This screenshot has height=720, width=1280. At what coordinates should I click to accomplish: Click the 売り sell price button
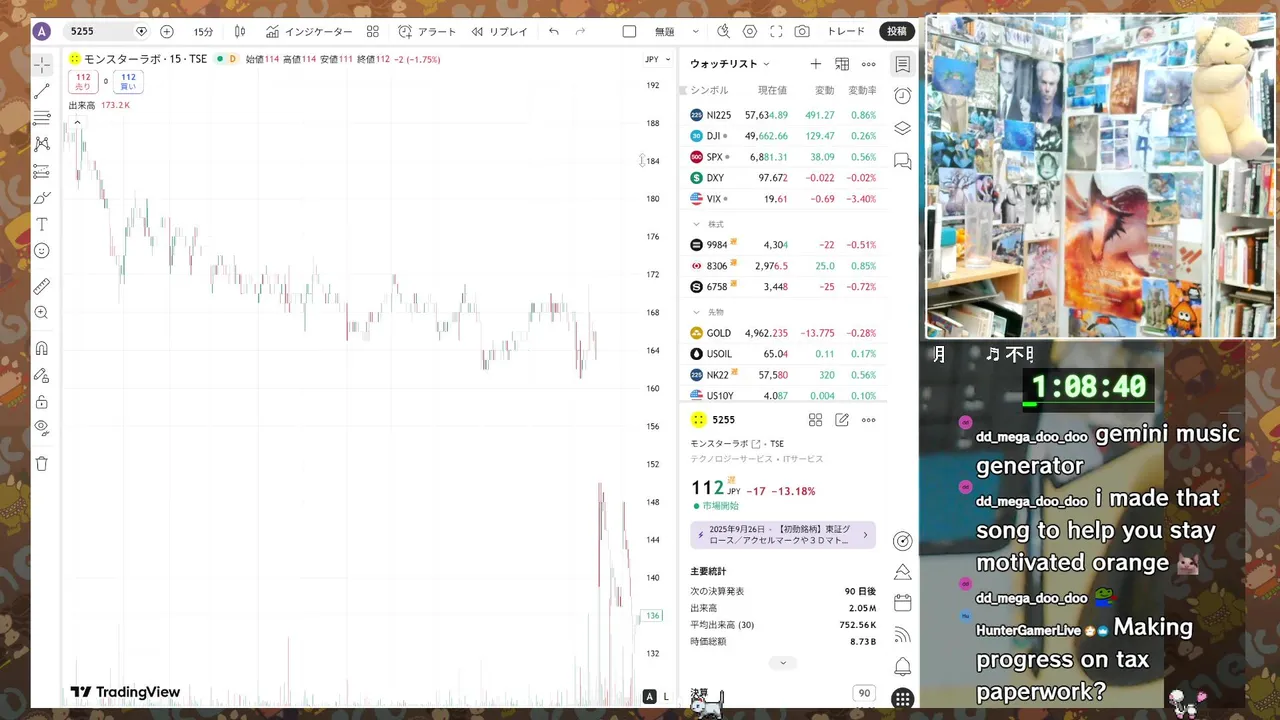(83, 82)
